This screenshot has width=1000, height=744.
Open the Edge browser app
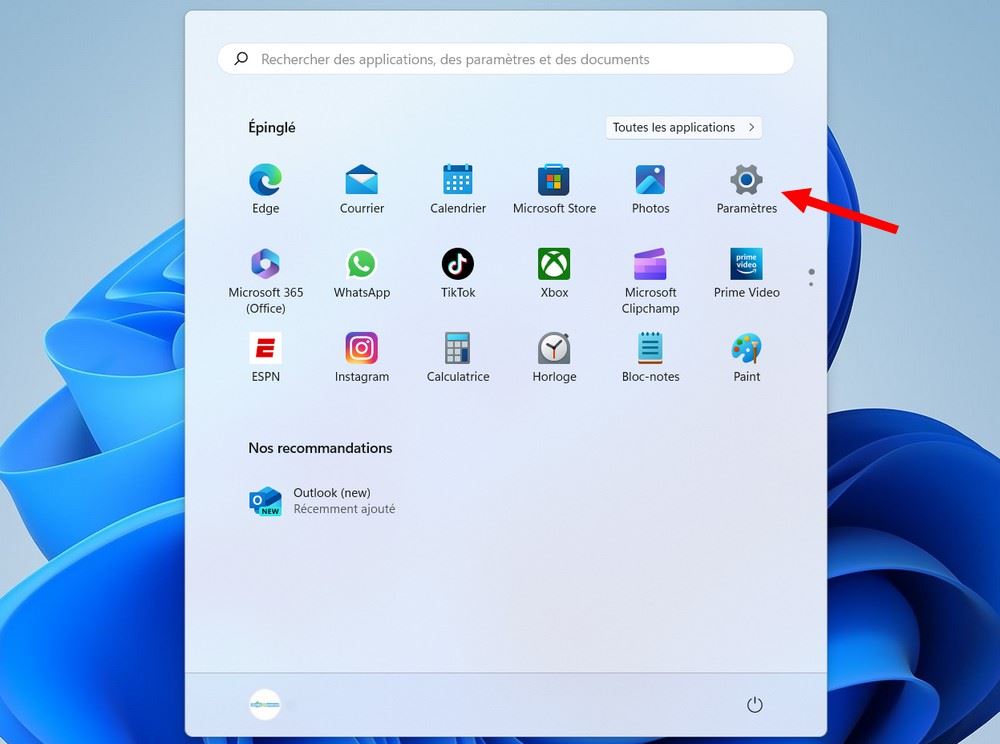click(x=265, y=189)
